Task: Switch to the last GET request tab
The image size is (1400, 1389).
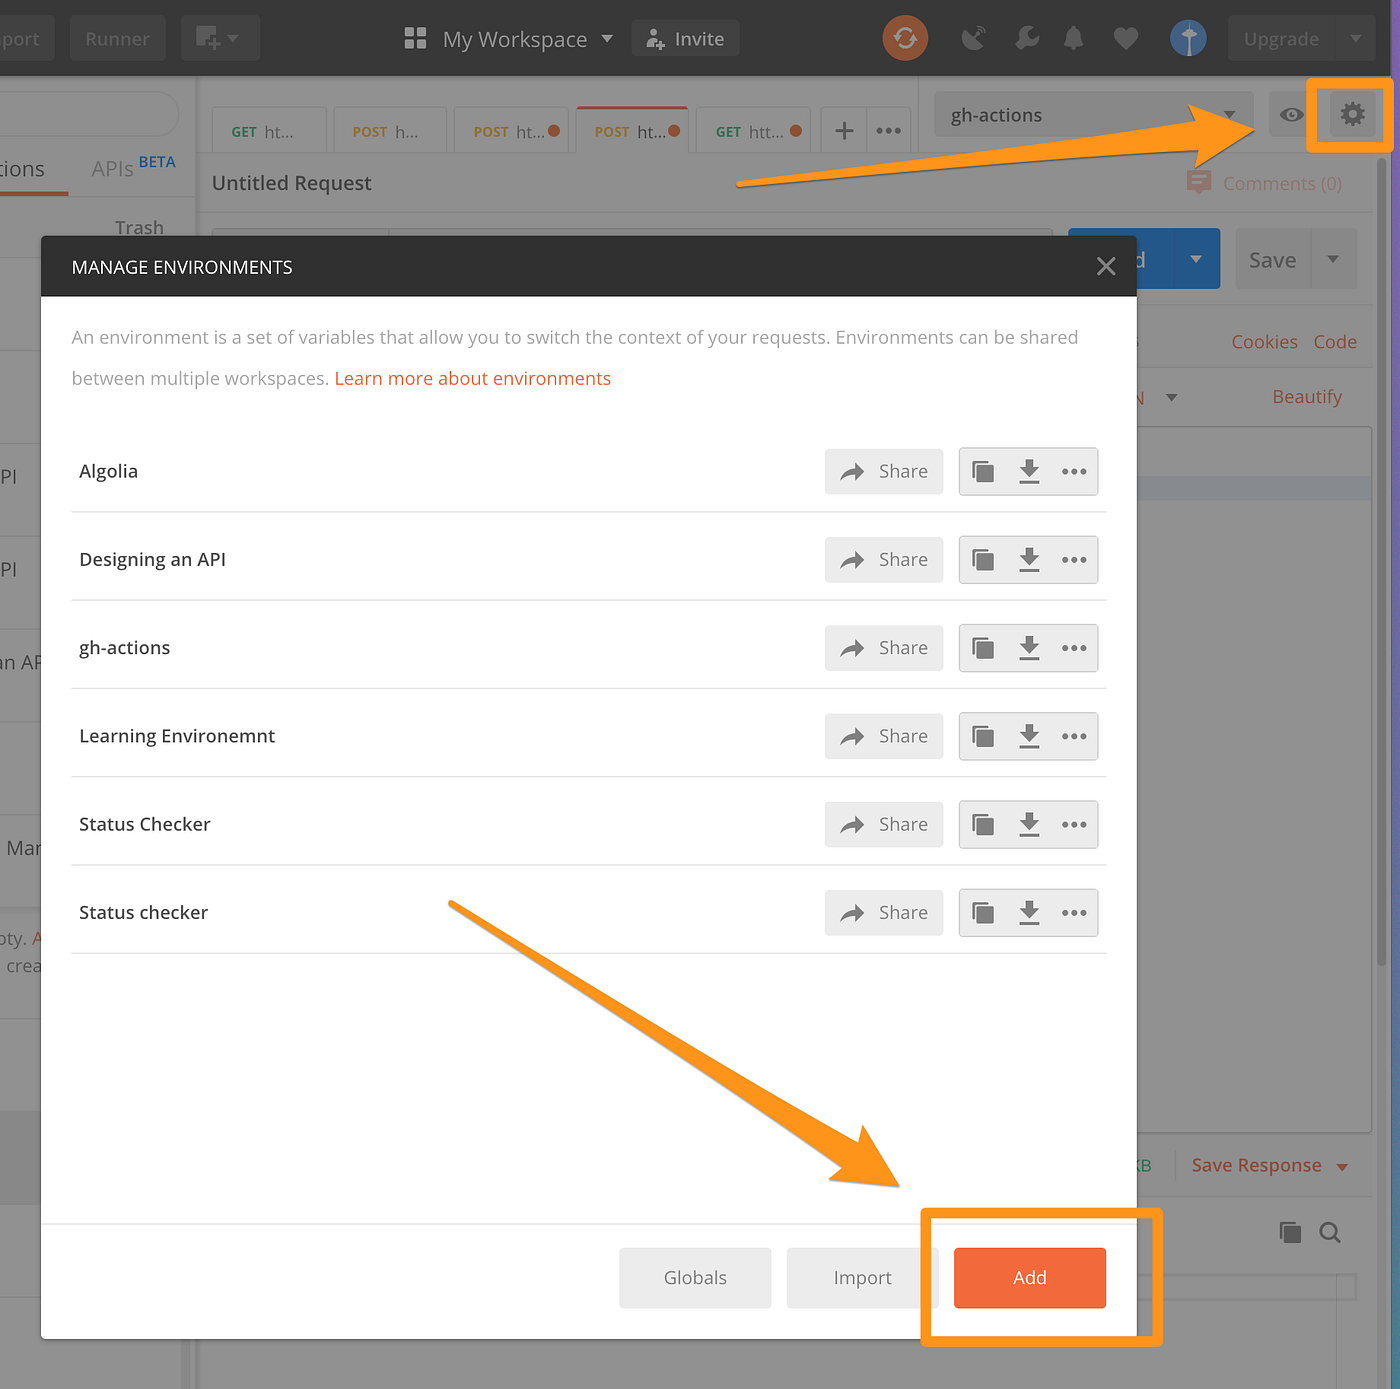Action: 753,131
